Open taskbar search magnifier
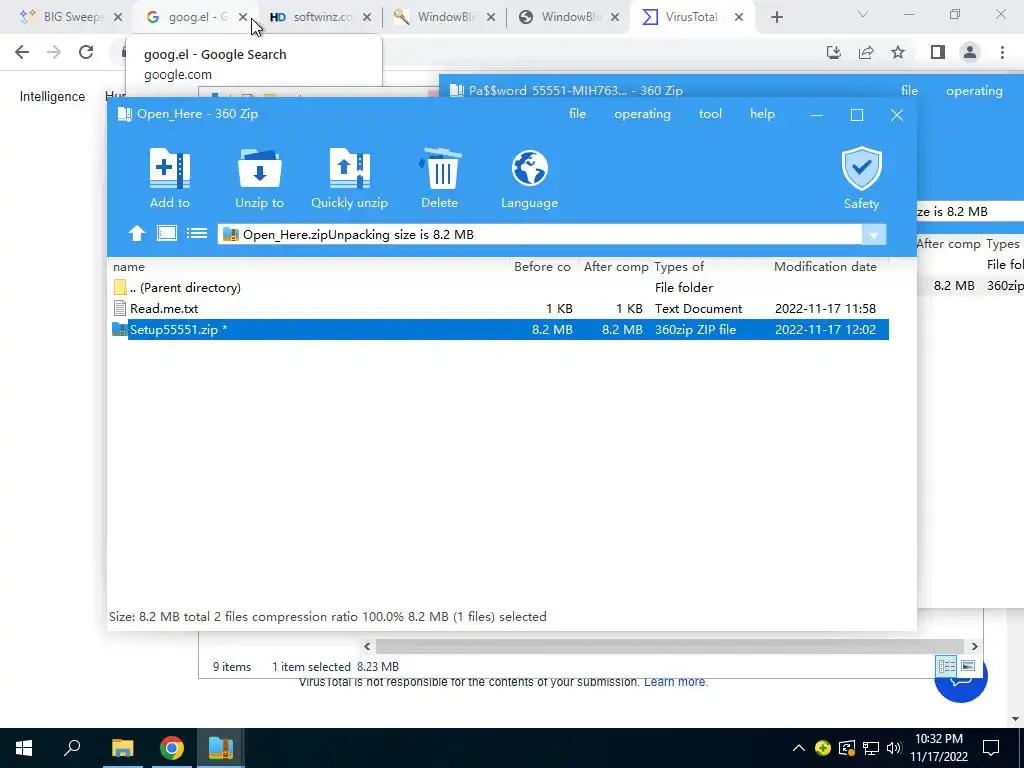Image resolution: width=1024 pixels, height=768 pixels. pyautogui.click(x=72, y=748)
